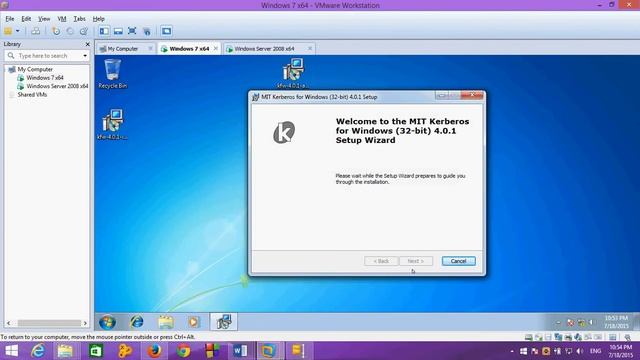The width and height of the screenshot is (640, 360).
Task: Click Cancel in the Kerberos setup wizard
Action: (458, 261)
